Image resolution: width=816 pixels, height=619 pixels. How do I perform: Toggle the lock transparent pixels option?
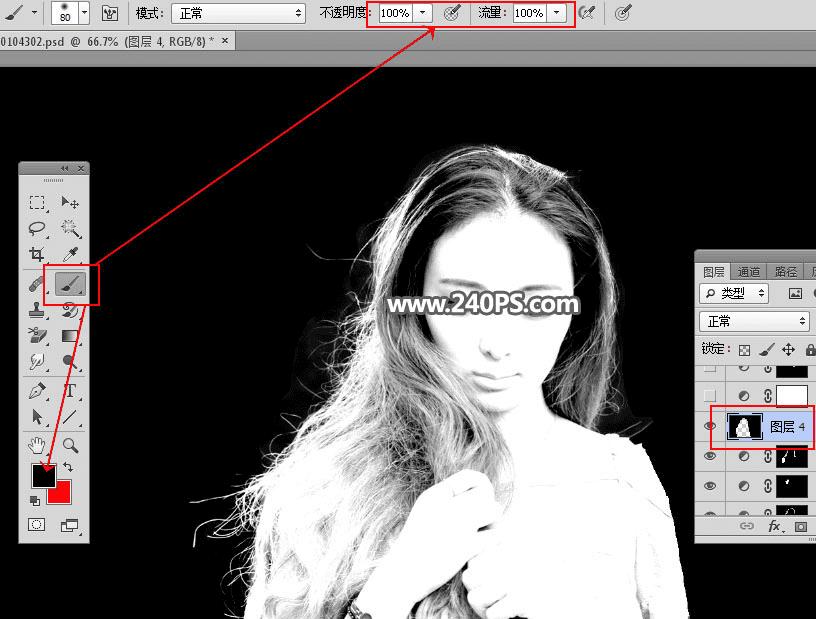point(744,350)
